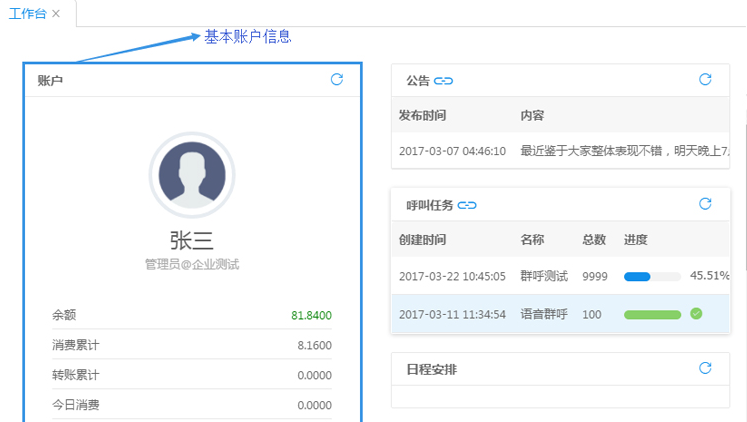Open the 2017-03-07 announcement entry
Screen dimensions: 747x422
pos(560,151)
